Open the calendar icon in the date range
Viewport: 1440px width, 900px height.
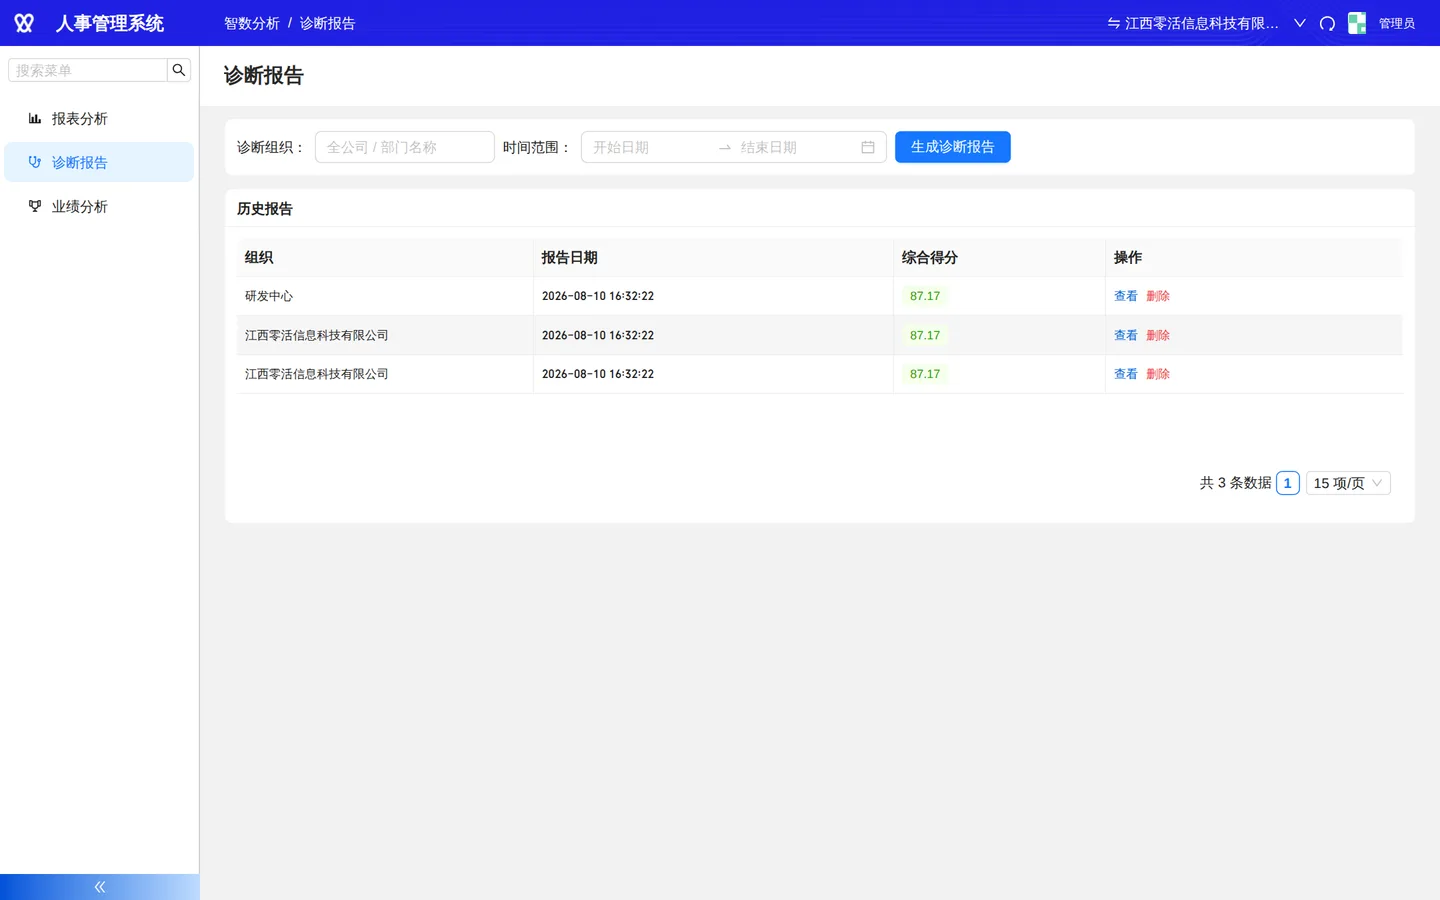[868, 147]
